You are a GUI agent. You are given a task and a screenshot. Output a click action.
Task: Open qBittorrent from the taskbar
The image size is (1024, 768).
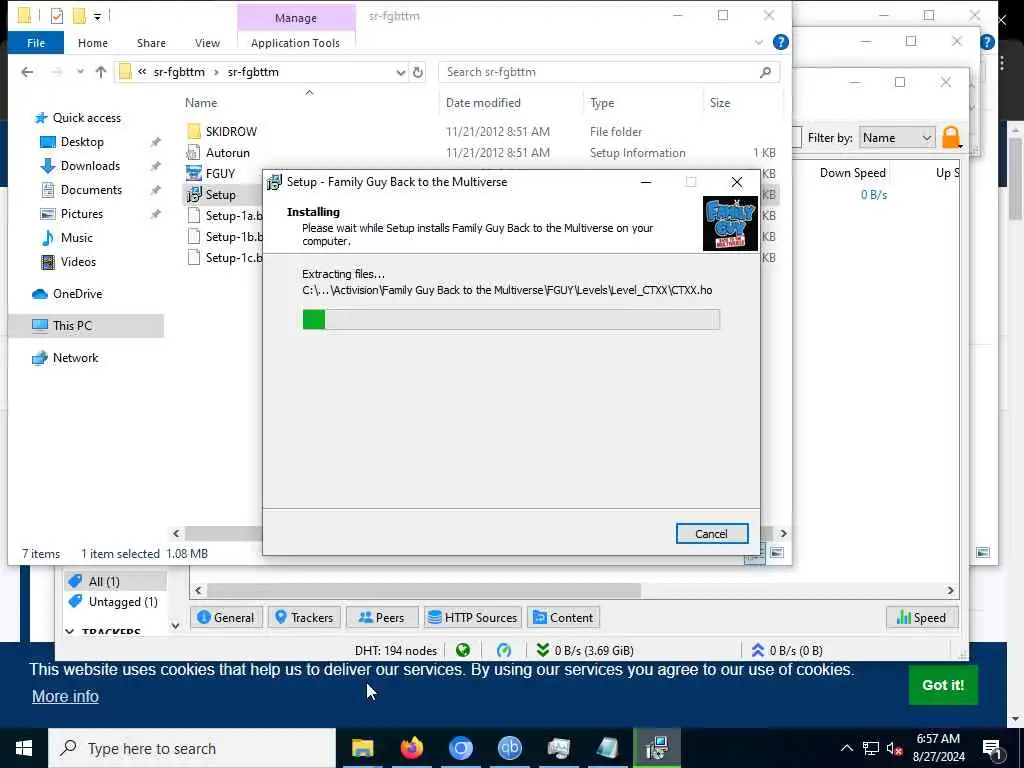click(509, 748)
